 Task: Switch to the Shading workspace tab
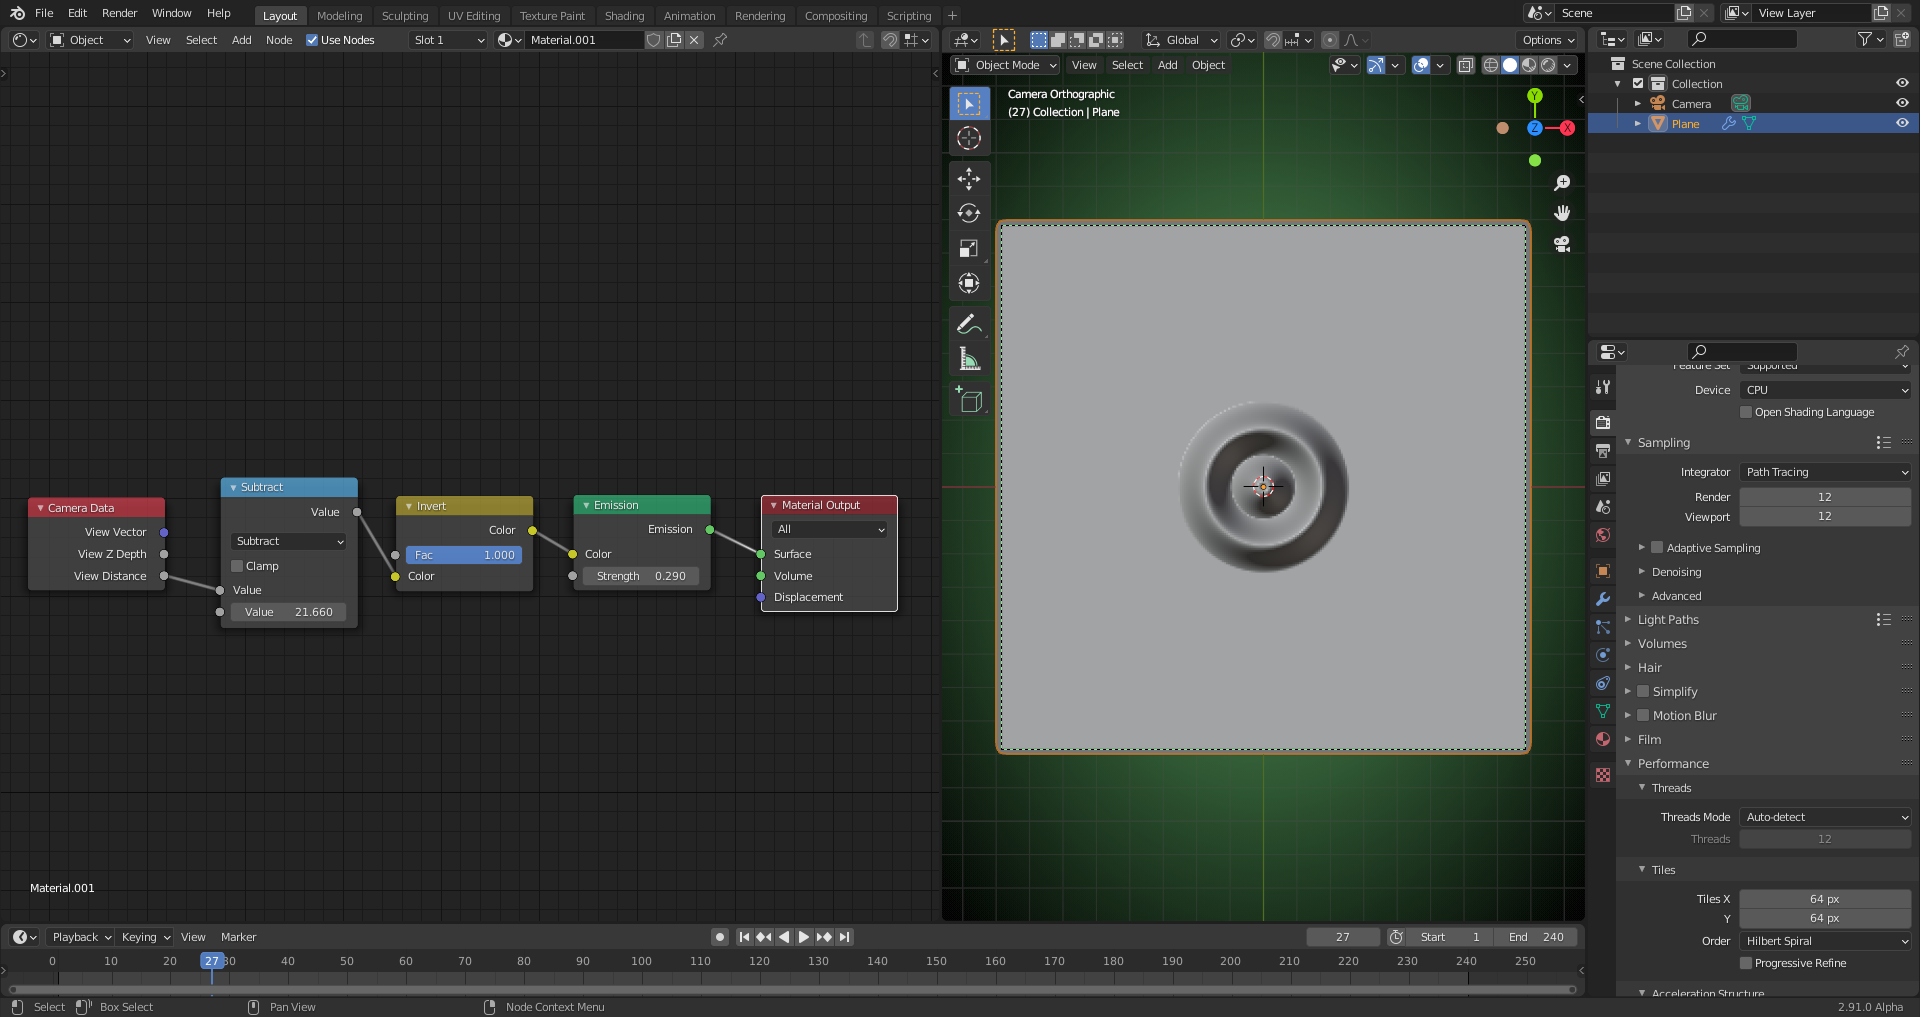tap(624, 16)
